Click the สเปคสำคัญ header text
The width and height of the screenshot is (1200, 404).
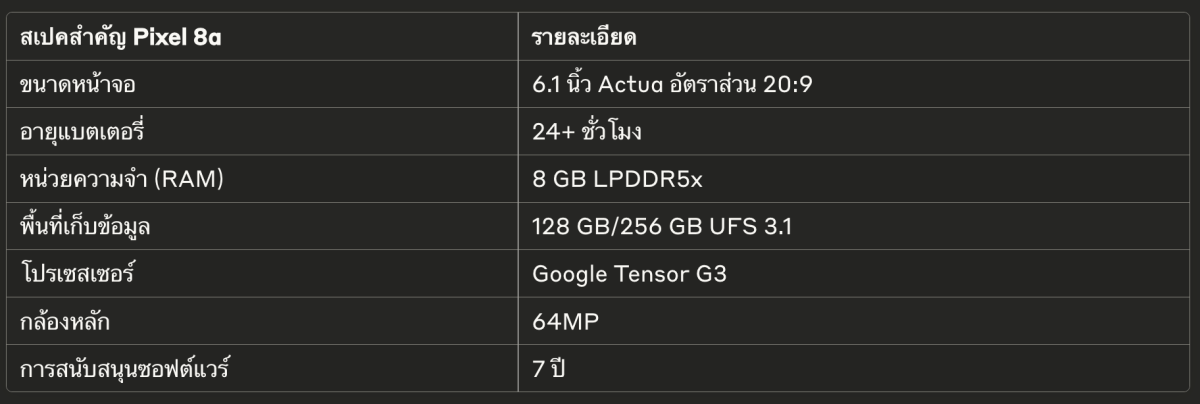click(x=74, y=38)
